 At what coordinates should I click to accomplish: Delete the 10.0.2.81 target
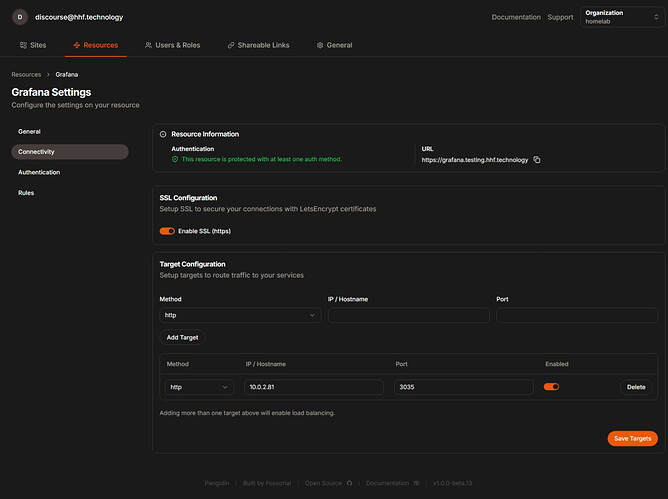coord(636,387)
